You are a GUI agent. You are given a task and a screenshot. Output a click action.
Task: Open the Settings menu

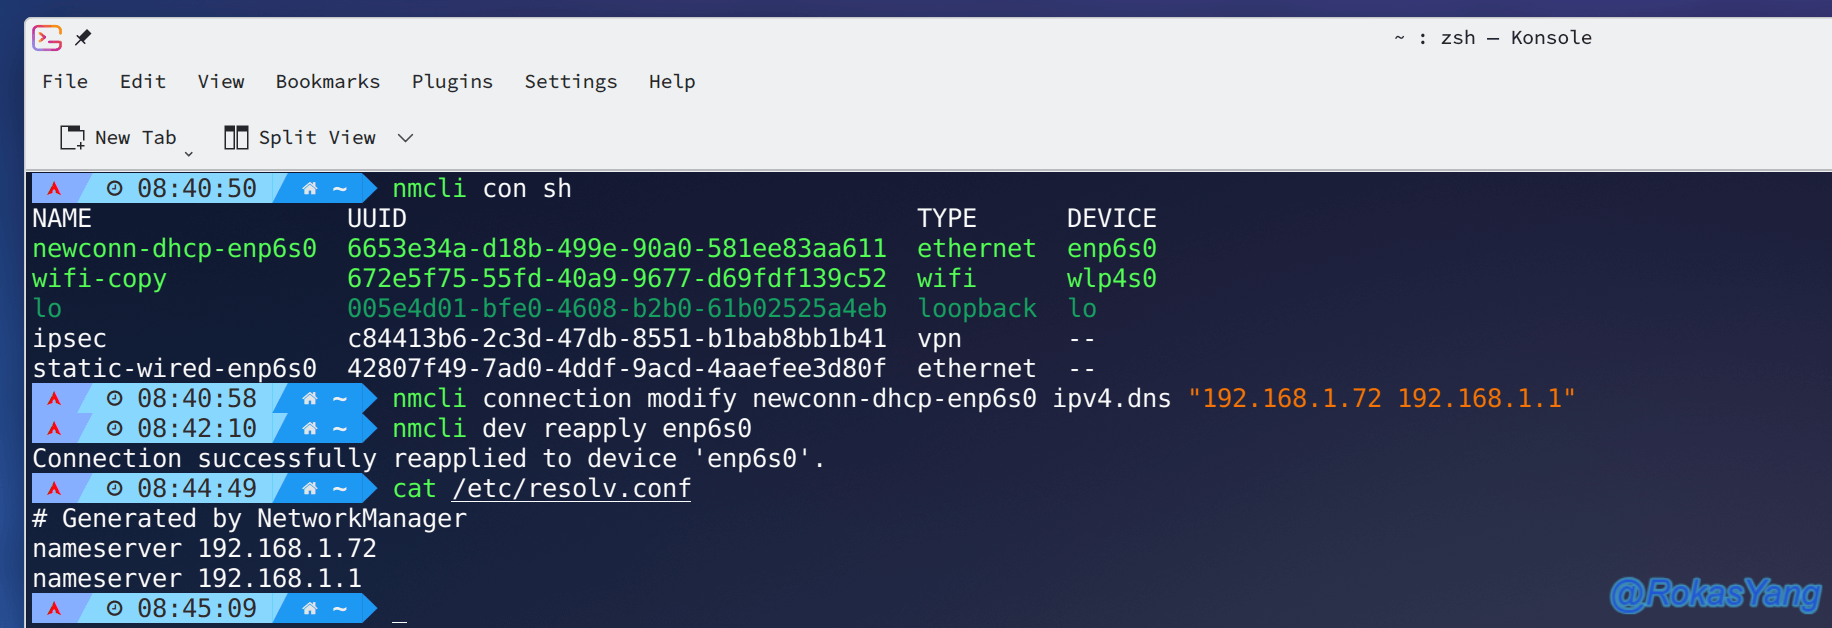[x=571, y=82]
